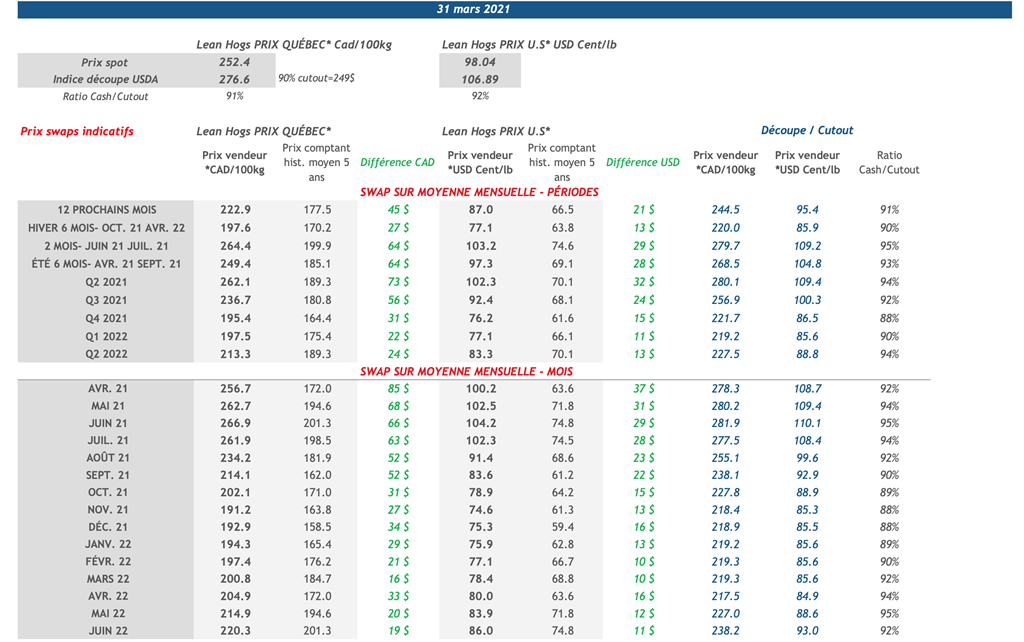This screenshot has height=642, width=1024.
Task: Click the DÉC. 21 row label
Action: (107, 527)
